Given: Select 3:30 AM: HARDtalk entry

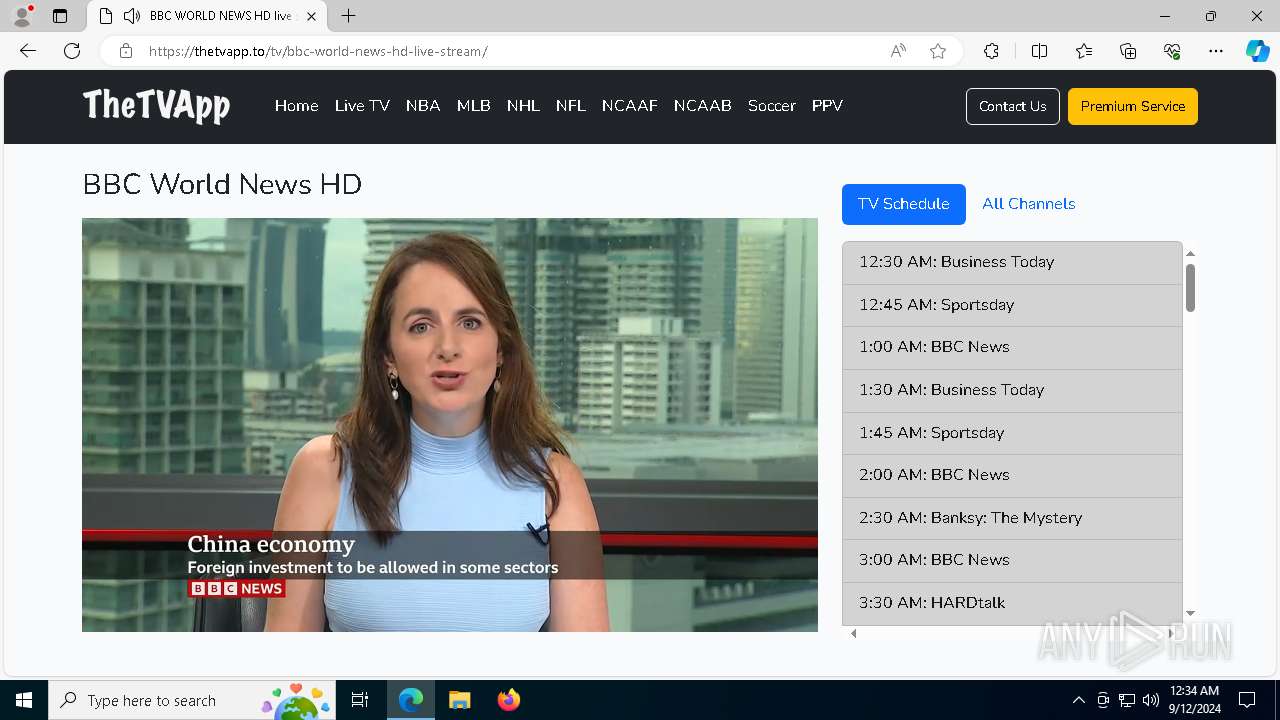Looking at the screenshot, I should (x=1012, y=603).
